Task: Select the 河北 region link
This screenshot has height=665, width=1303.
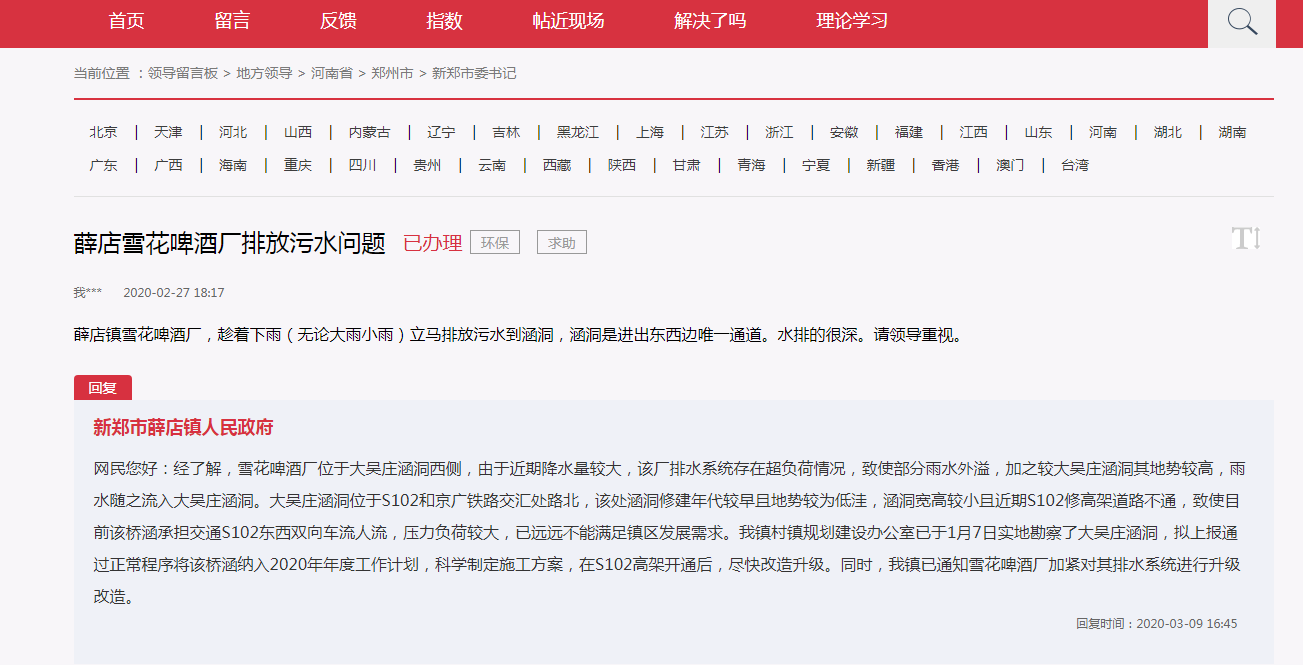Action: tap(233, 132)
